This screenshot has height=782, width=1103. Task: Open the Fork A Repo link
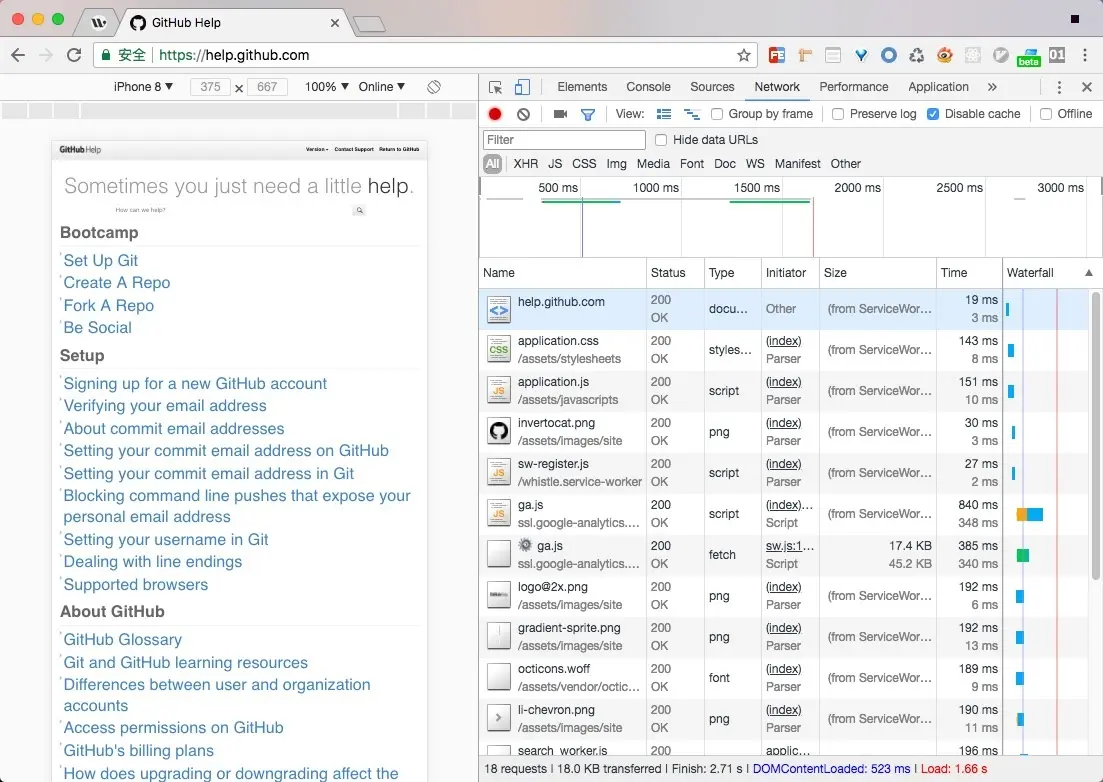[108, 305]
